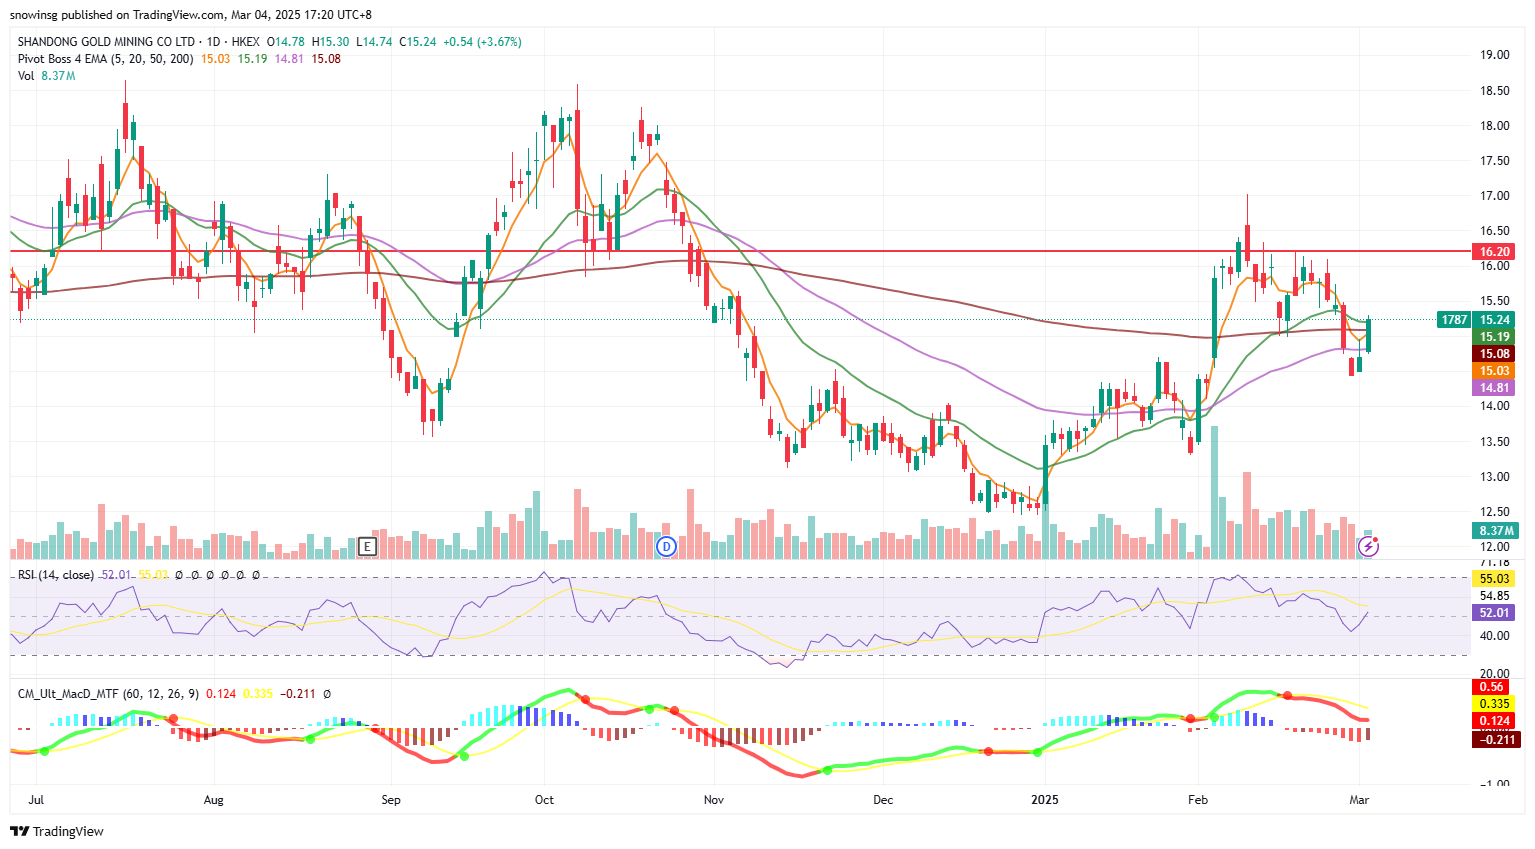Image resolution: width=1535 pixels, height=849 pixels.
Task: Click the Oct label on time axis
Action: coord(544,800)
